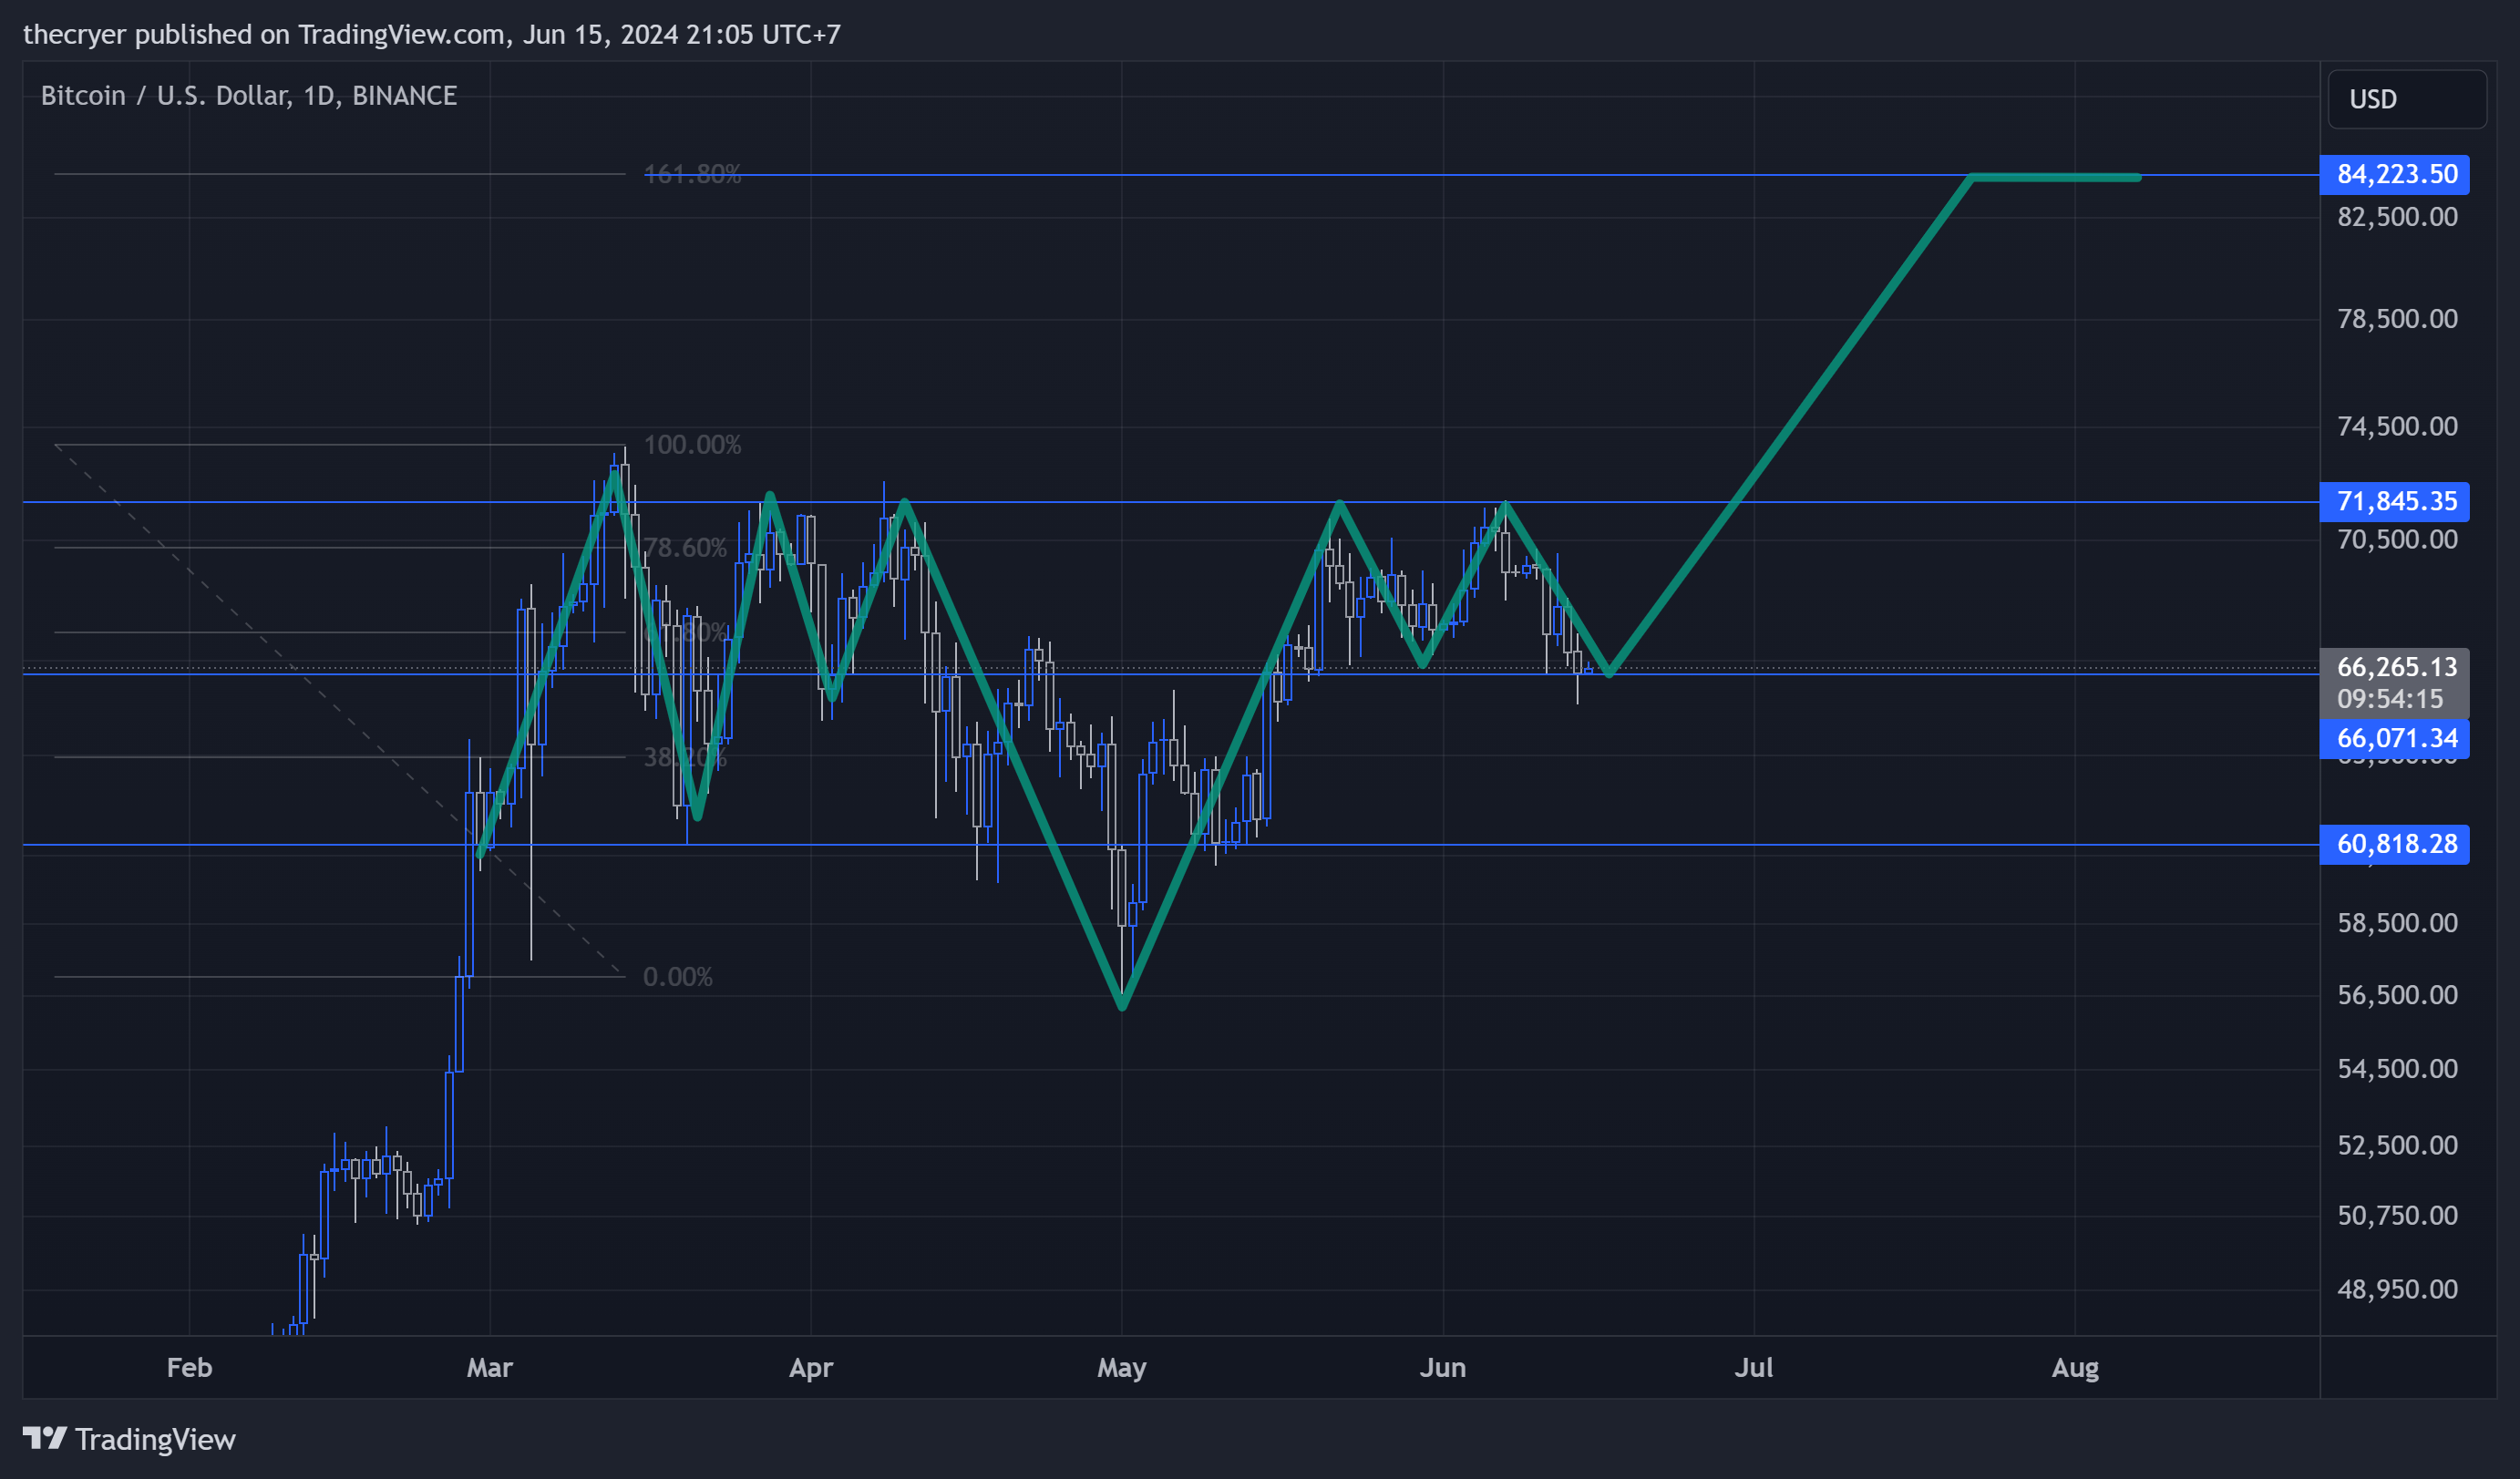Click the Jul label on time axis
The width and height of the screenshot is (2520, 1479).
coord(1754,1367)
